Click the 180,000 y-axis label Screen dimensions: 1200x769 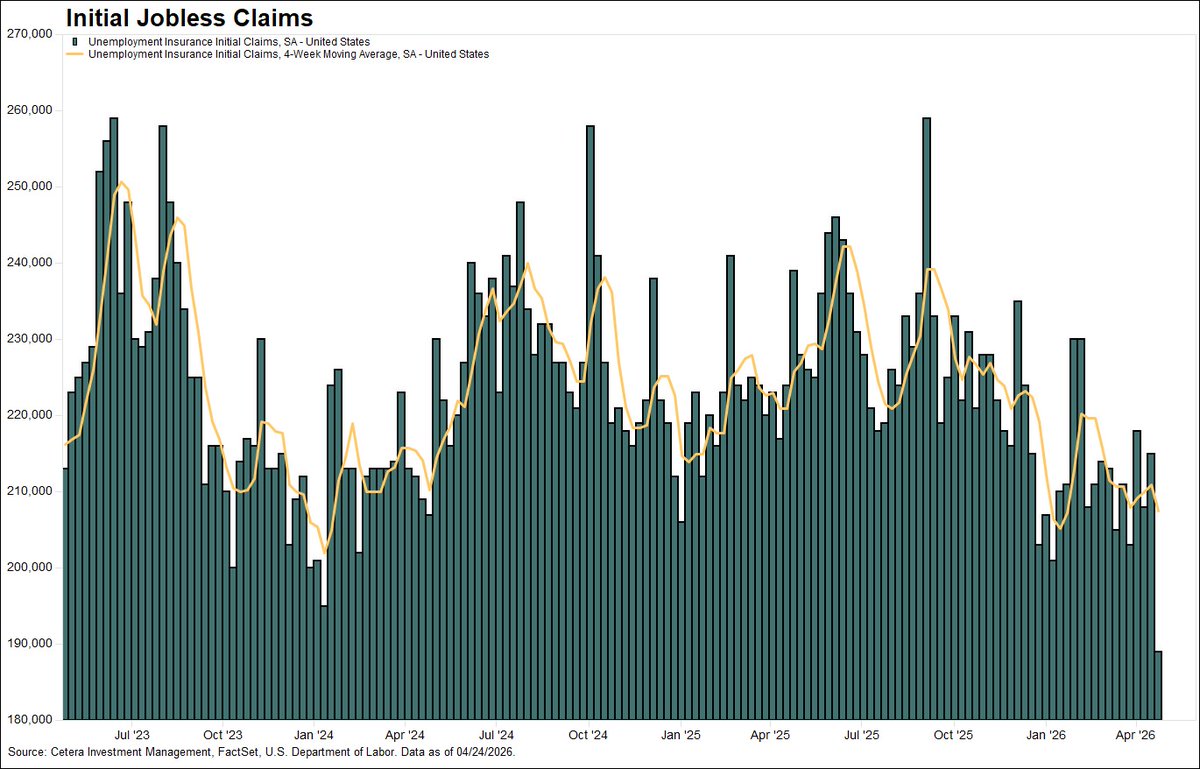click(29, 720)
